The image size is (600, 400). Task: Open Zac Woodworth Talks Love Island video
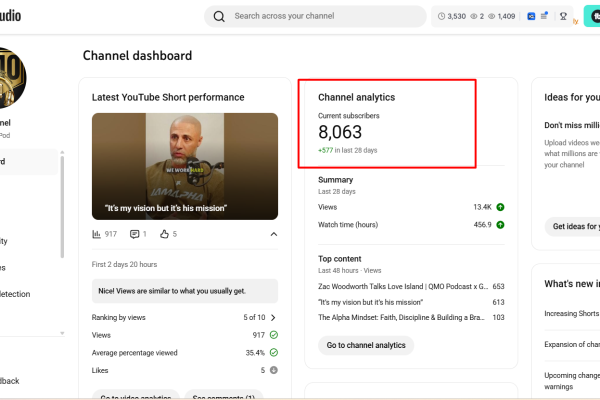click(x=400, y=286)
